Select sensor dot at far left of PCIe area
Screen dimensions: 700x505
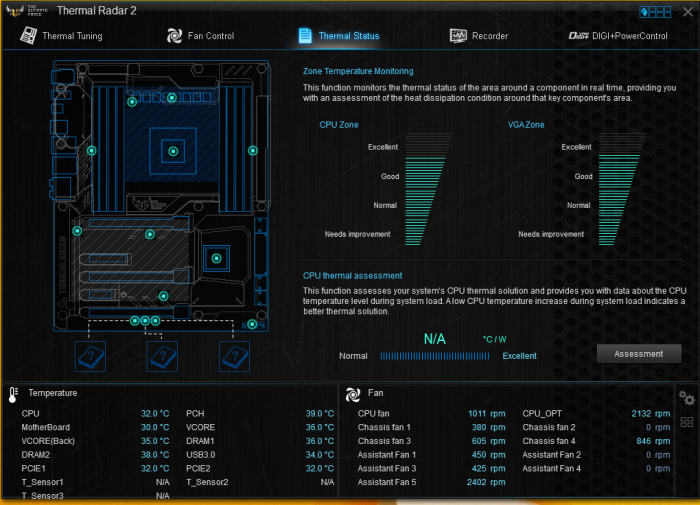click(77, 231)
